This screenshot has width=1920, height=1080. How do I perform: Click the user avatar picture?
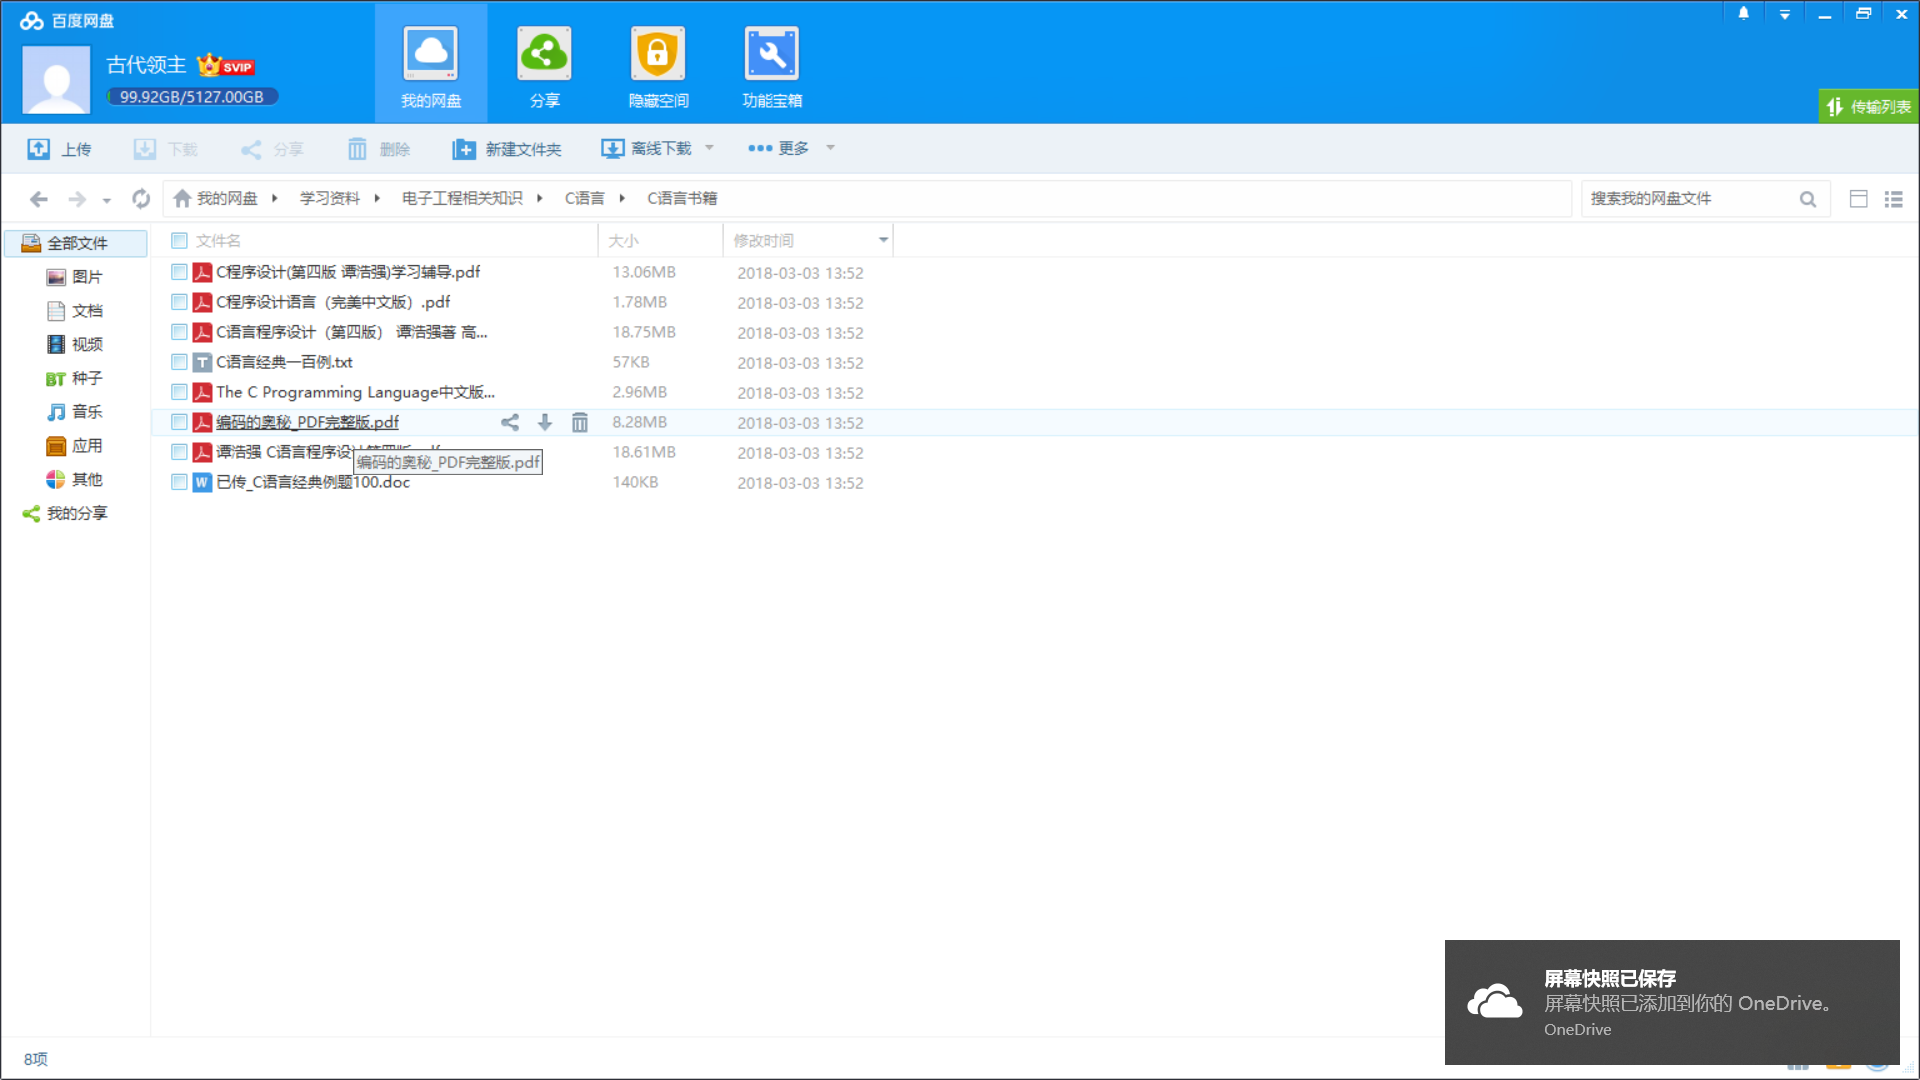(x=56, y=80)
